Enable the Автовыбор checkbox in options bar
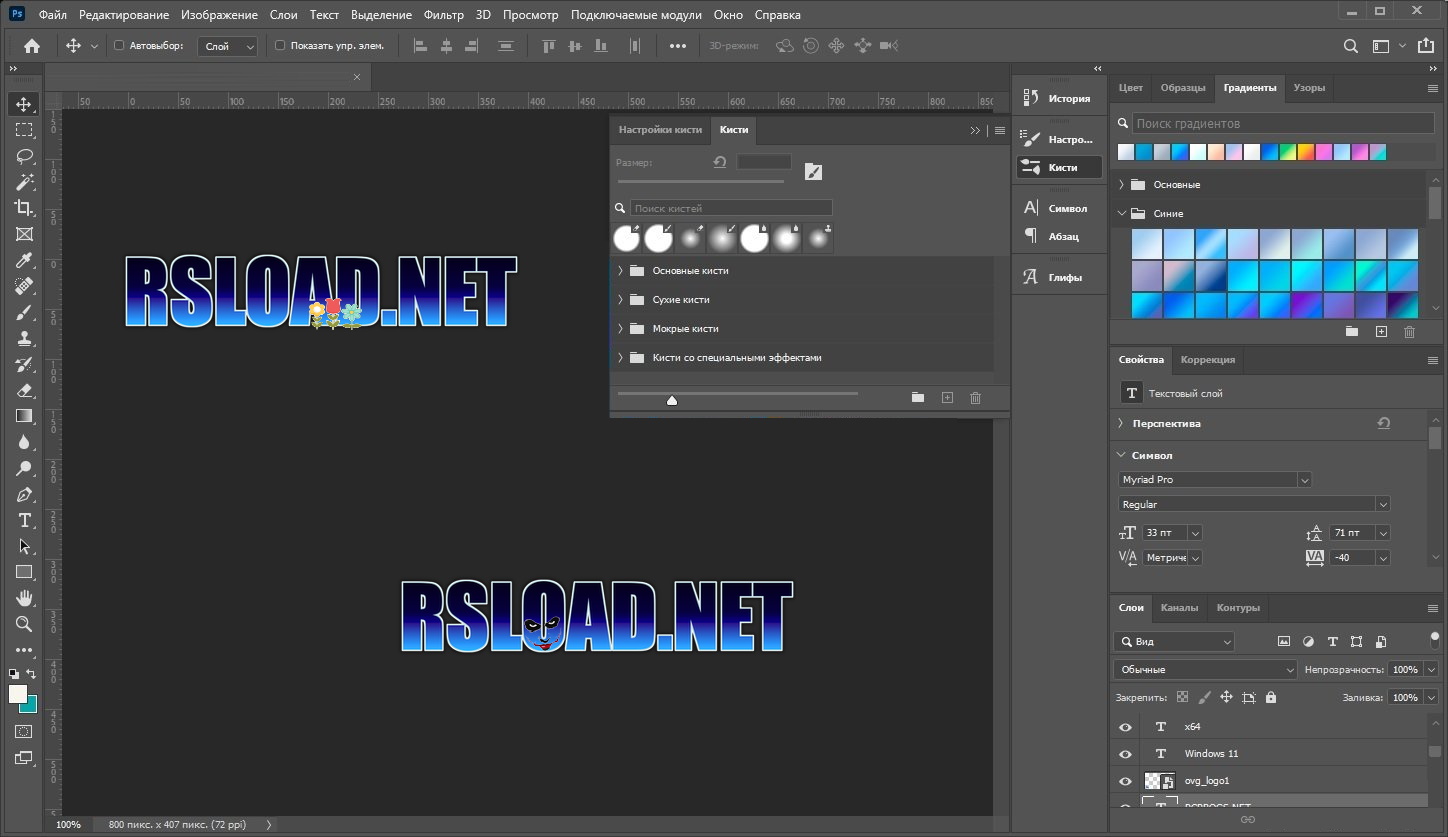 [117, 45]
